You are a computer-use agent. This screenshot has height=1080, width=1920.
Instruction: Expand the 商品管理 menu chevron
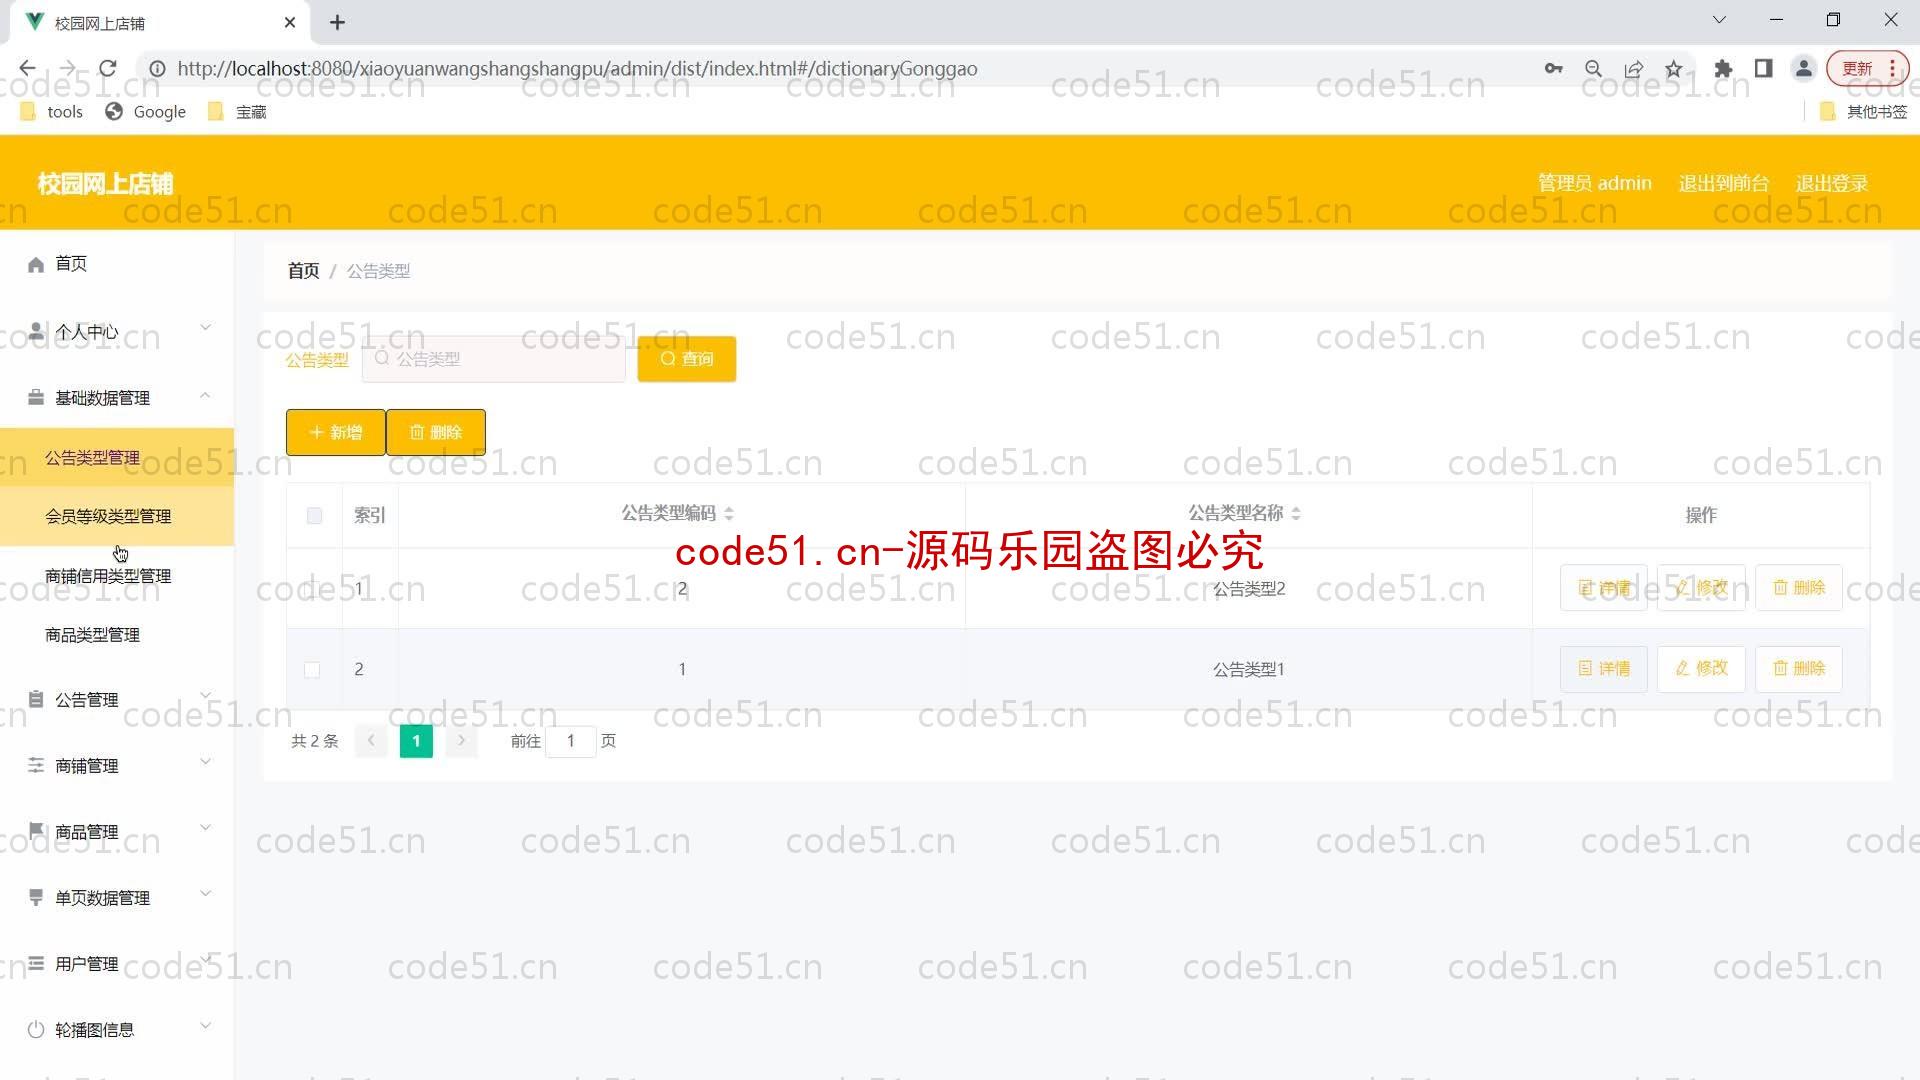(x=205, y=828)
